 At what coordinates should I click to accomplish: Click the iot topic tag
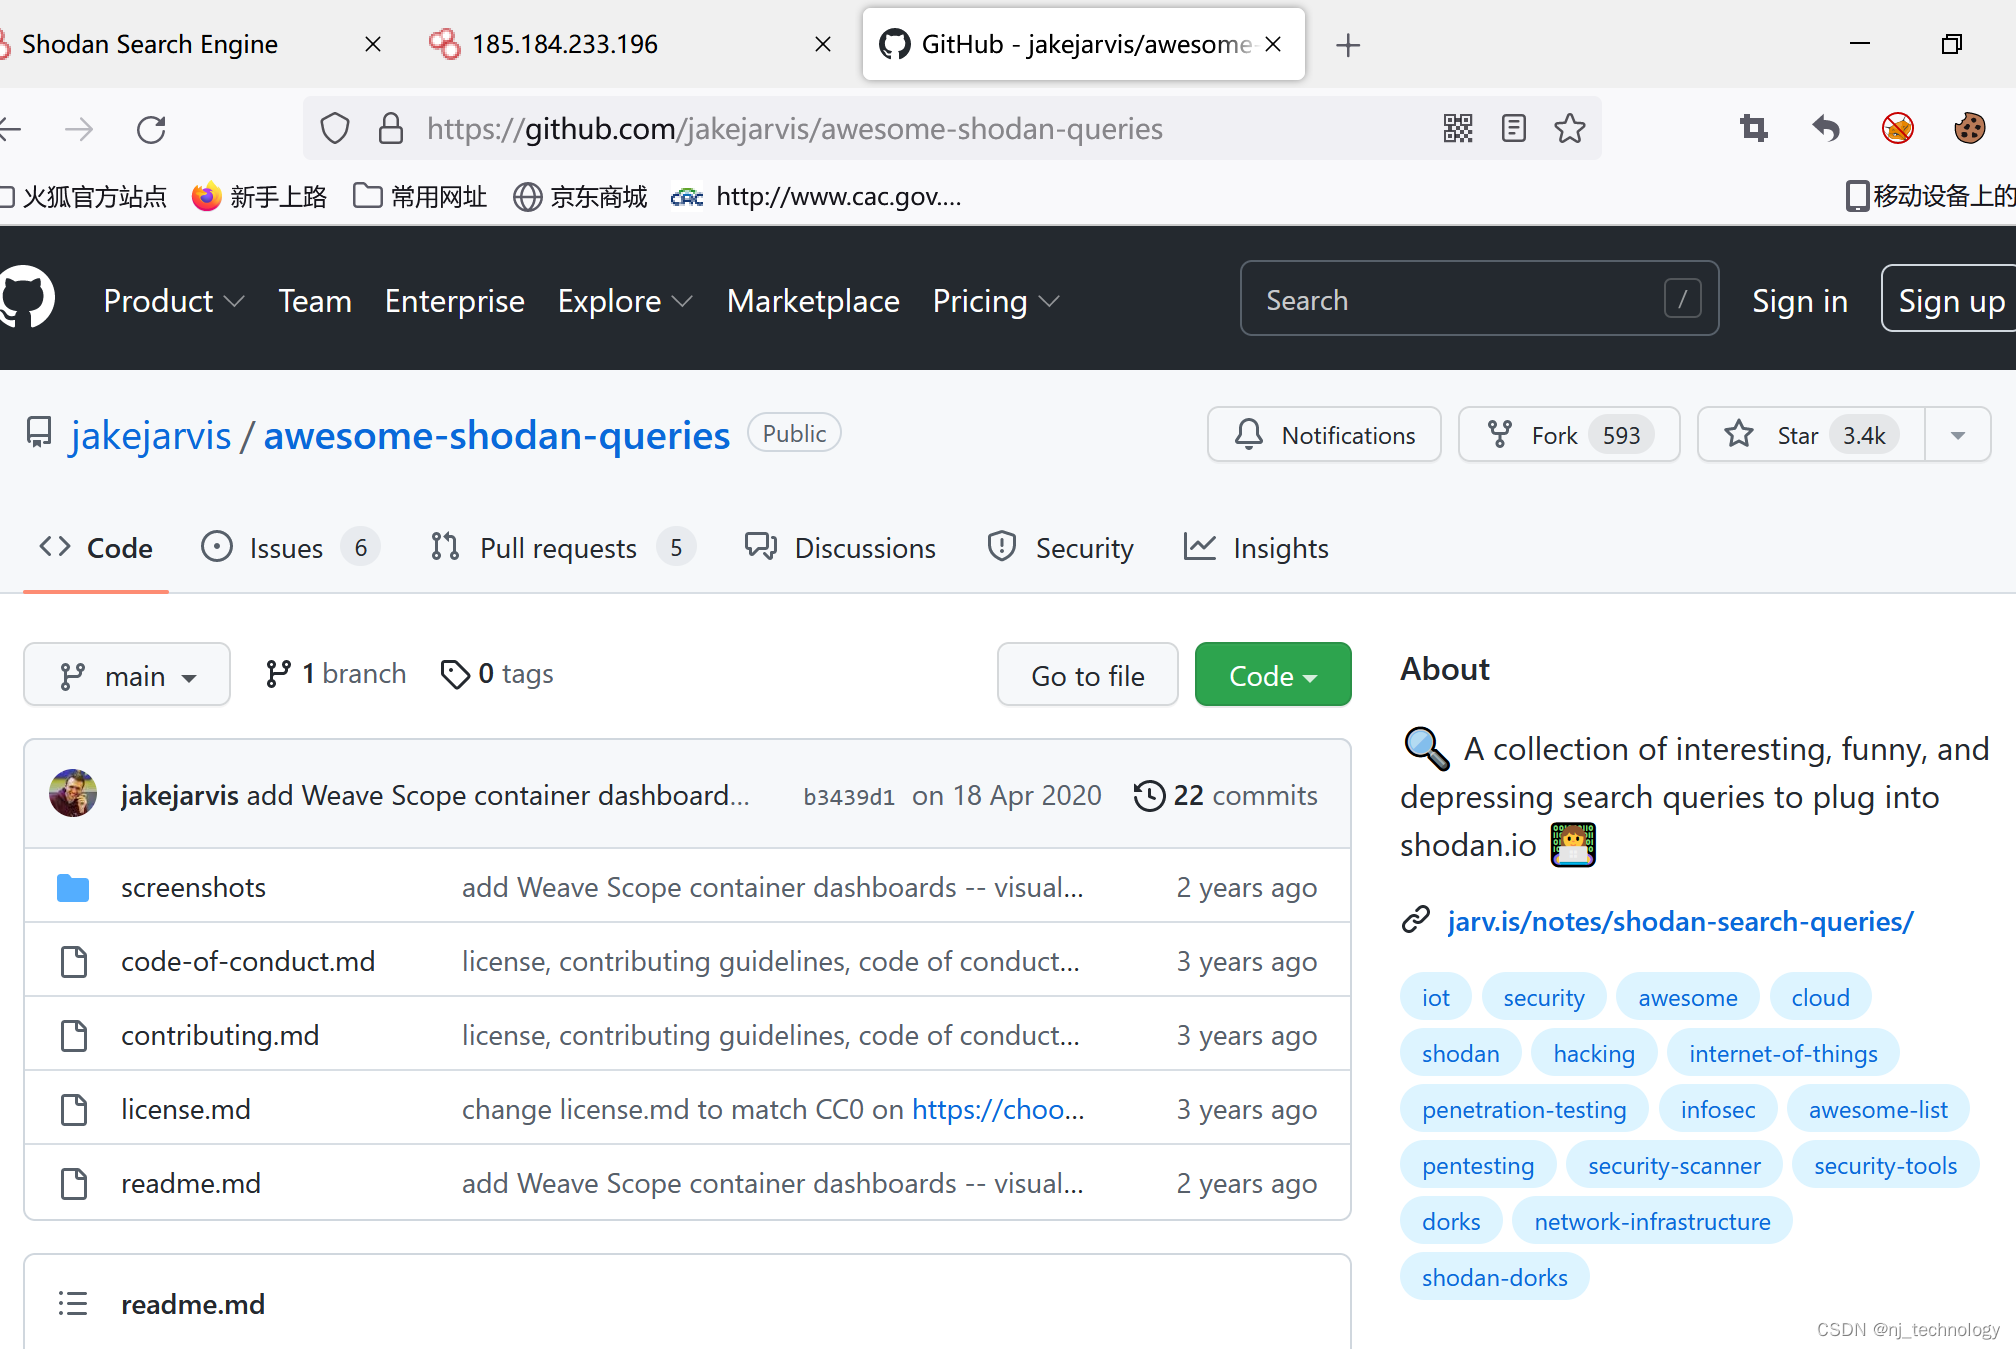pyautogui.click(x=1435, y=997)
